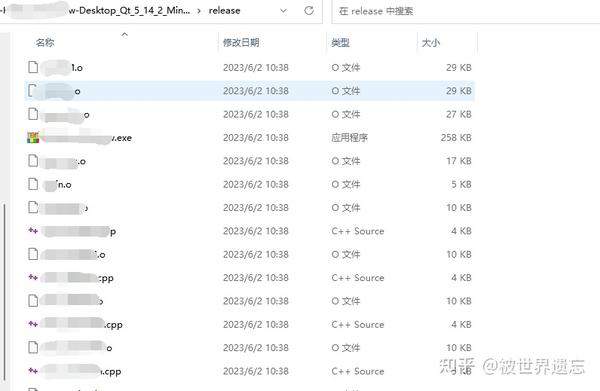The image size is (600, 391).
Task: Click the 27 KB size cell
Action: [458, 114]
